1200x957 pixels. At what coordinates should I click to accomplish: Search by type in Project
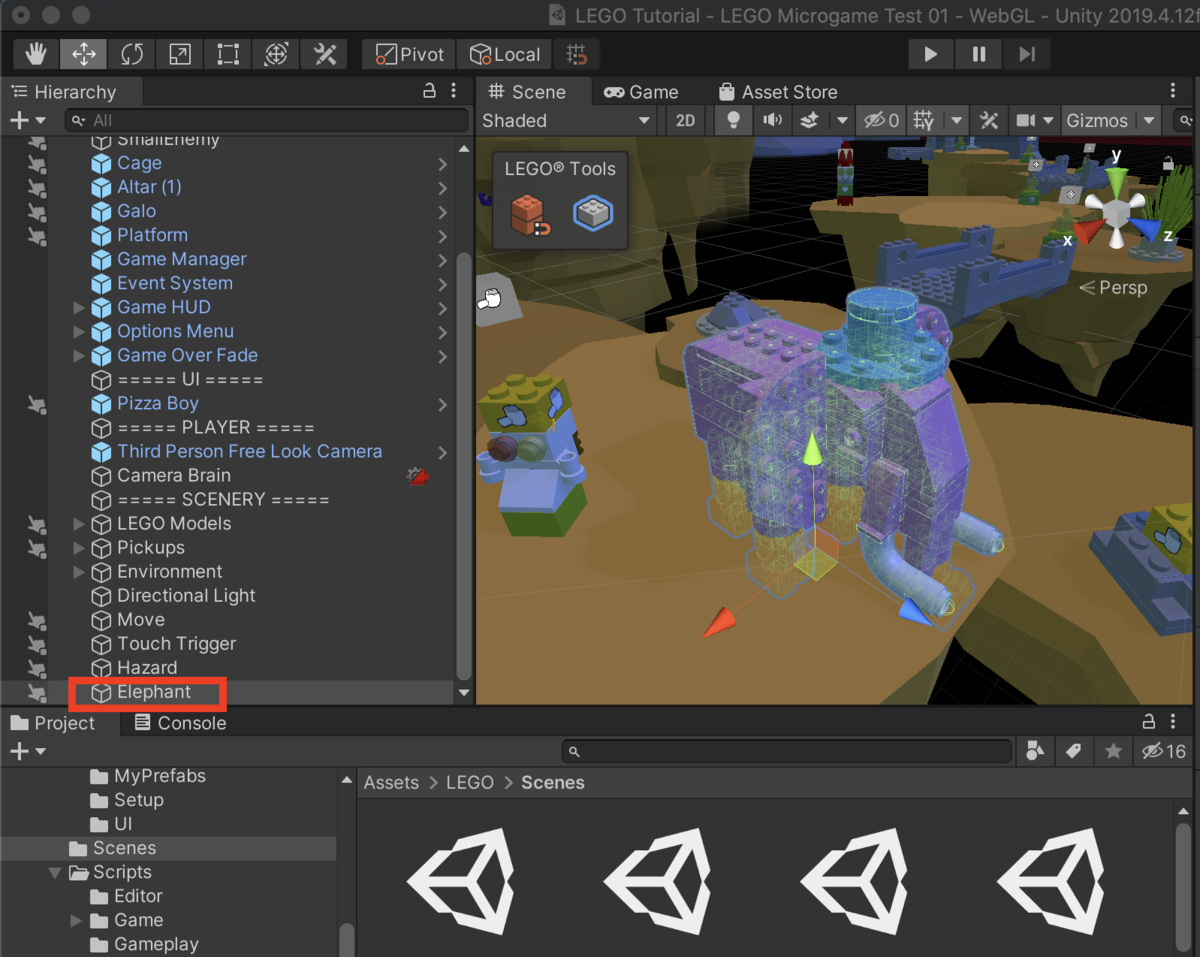[1035, 751]
